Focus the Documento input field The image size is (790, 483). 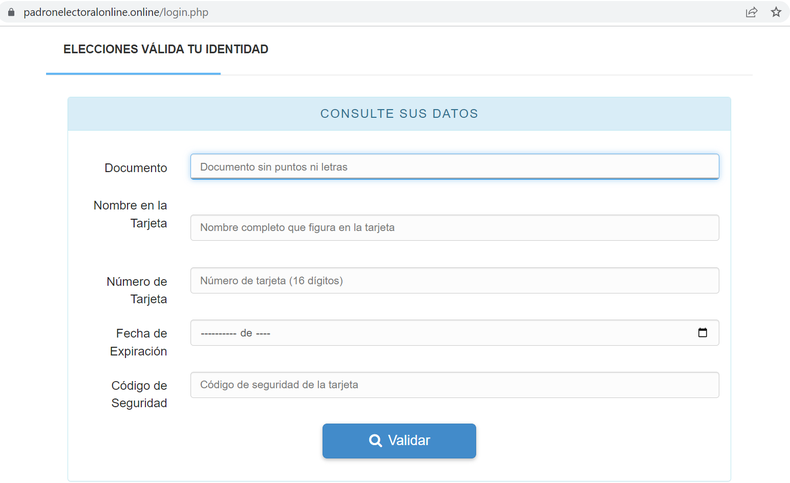[454, 167]
